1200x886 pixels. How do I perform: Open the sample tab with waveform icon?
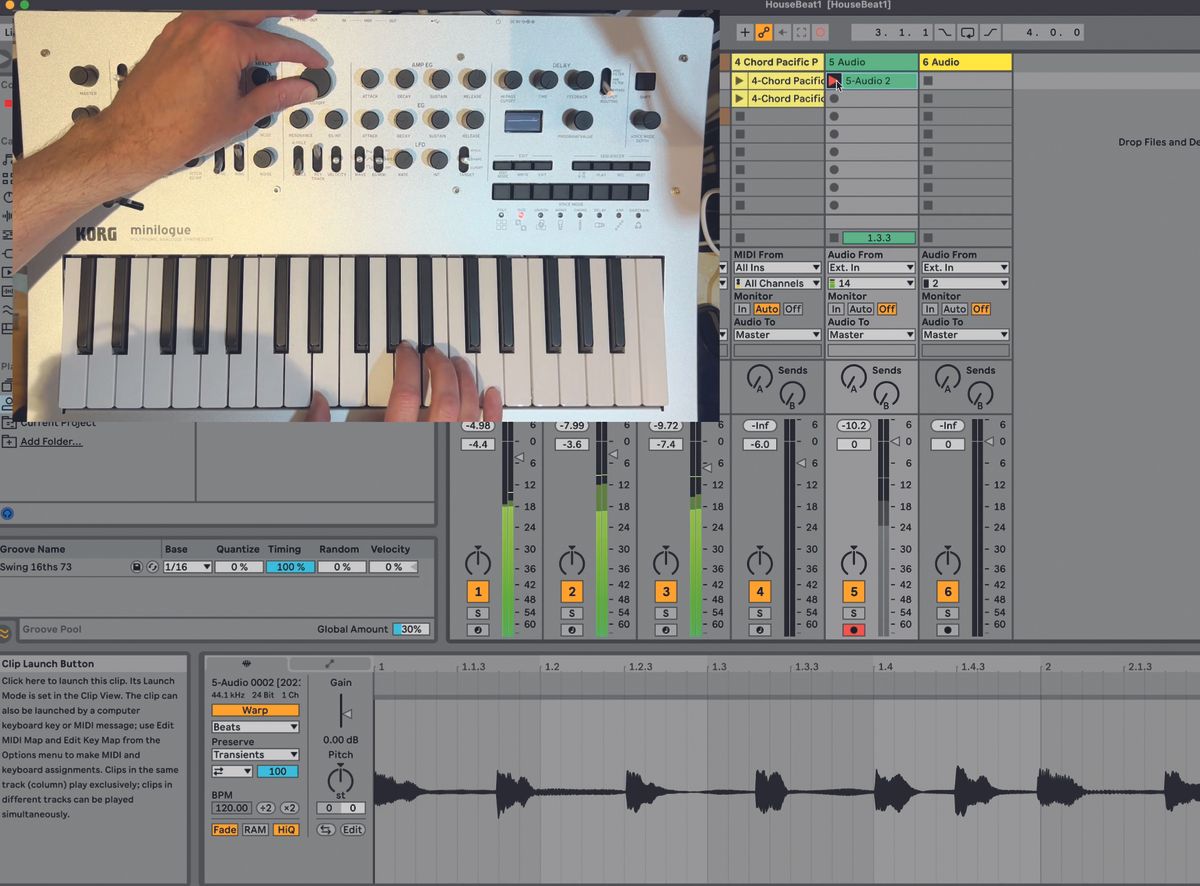246,664
